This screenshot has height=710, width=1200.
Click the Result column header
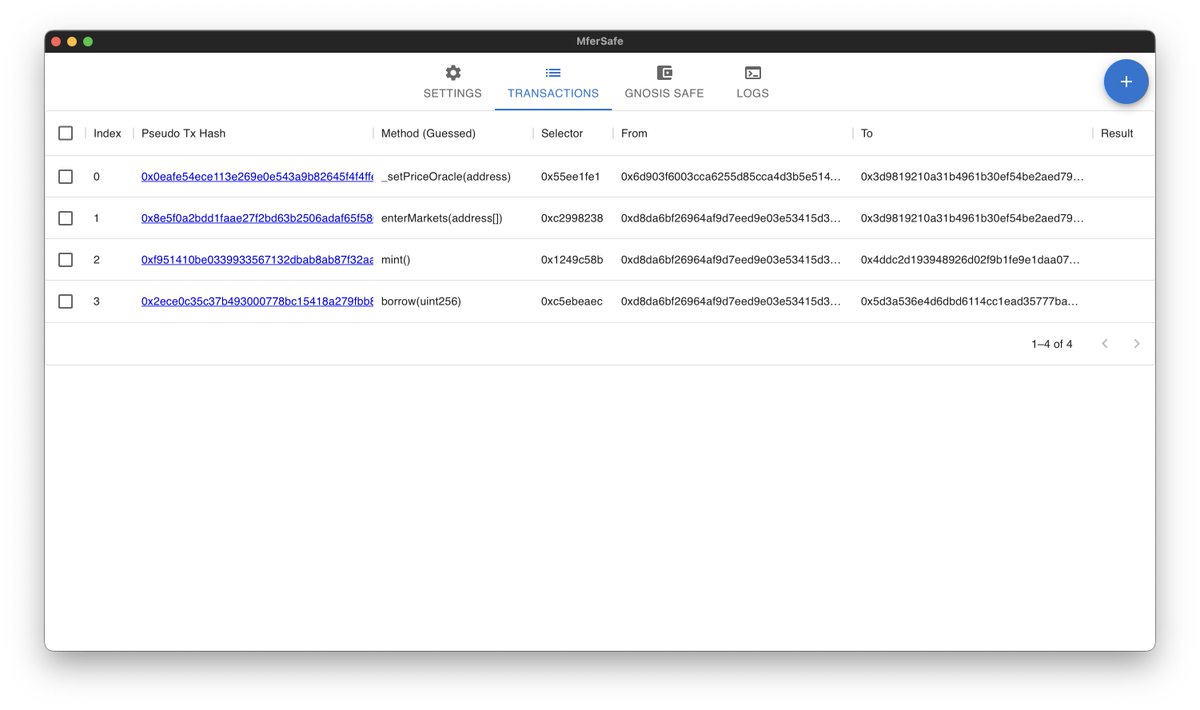1116,132
